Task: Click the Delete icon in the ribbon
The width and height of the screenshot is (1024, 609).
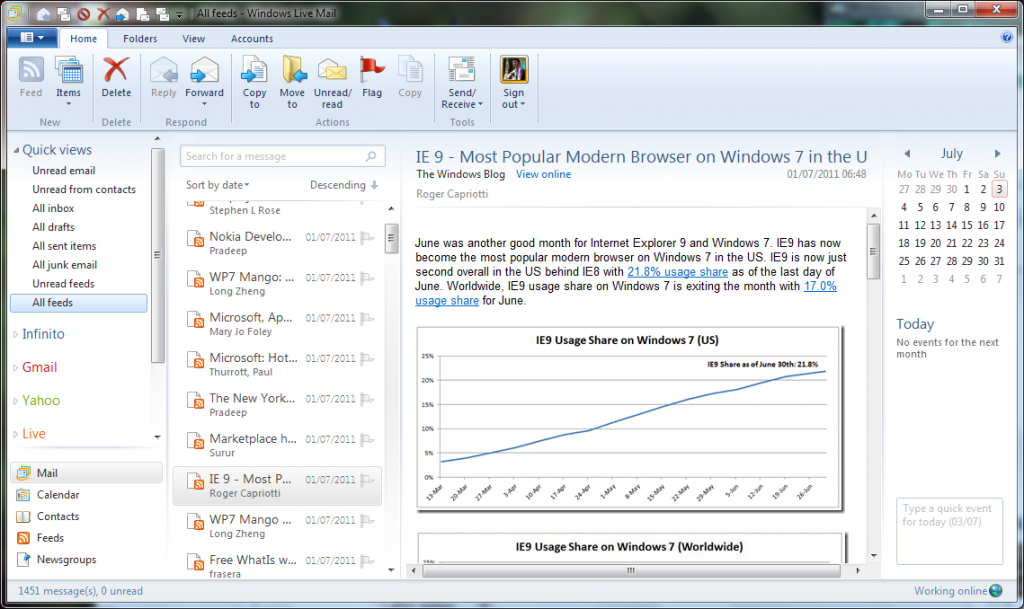Action: 116,72
